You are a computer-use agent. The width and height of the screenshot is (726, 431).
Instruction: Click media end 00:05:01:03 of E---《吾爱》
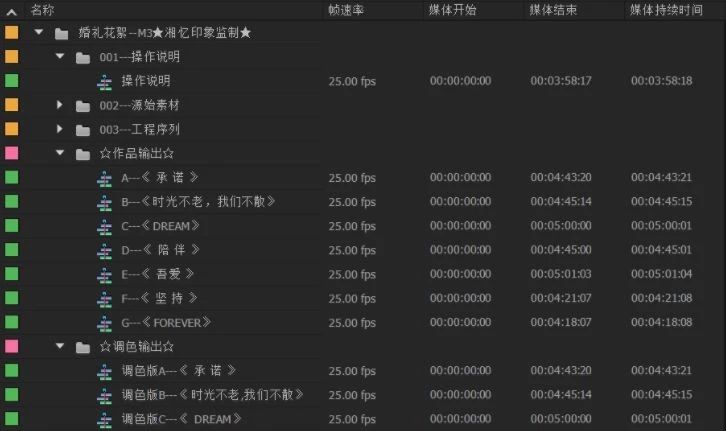click(561, 274)
